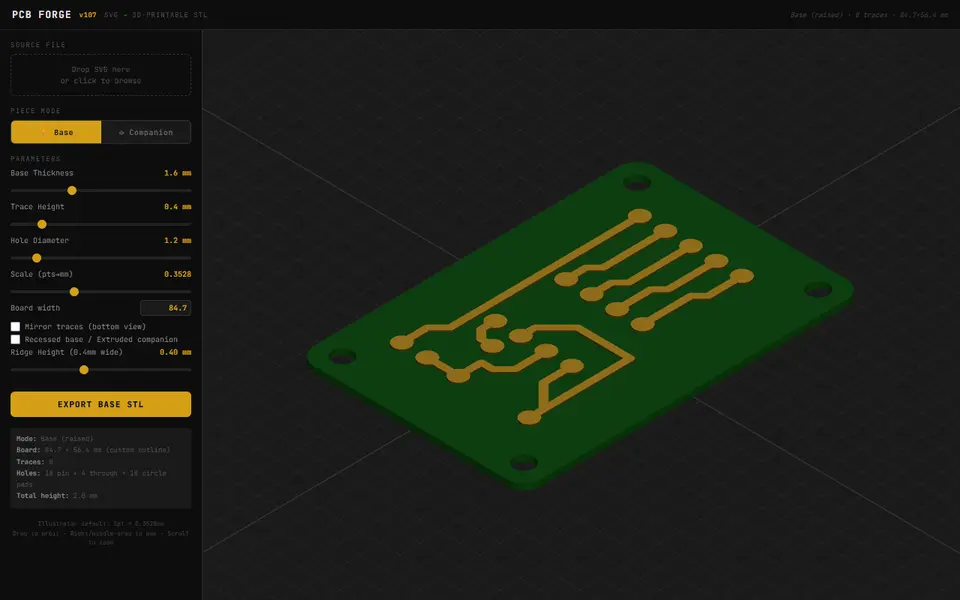Viewport: 960px width, 600px height.
Task: Click the top-right model status summary text
Action: (869, 15)
